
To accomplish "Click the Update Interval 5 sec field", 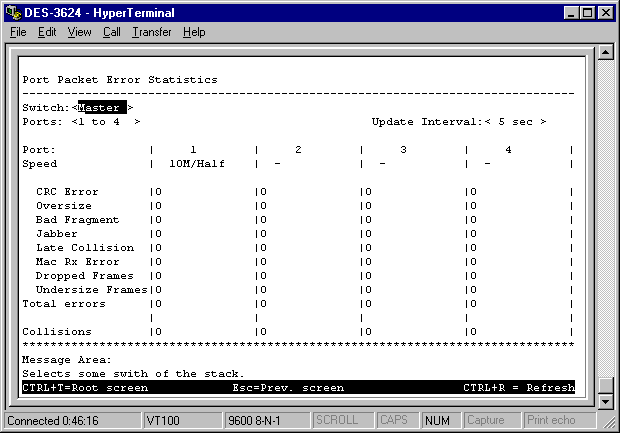I will click(x=514, y=122).
